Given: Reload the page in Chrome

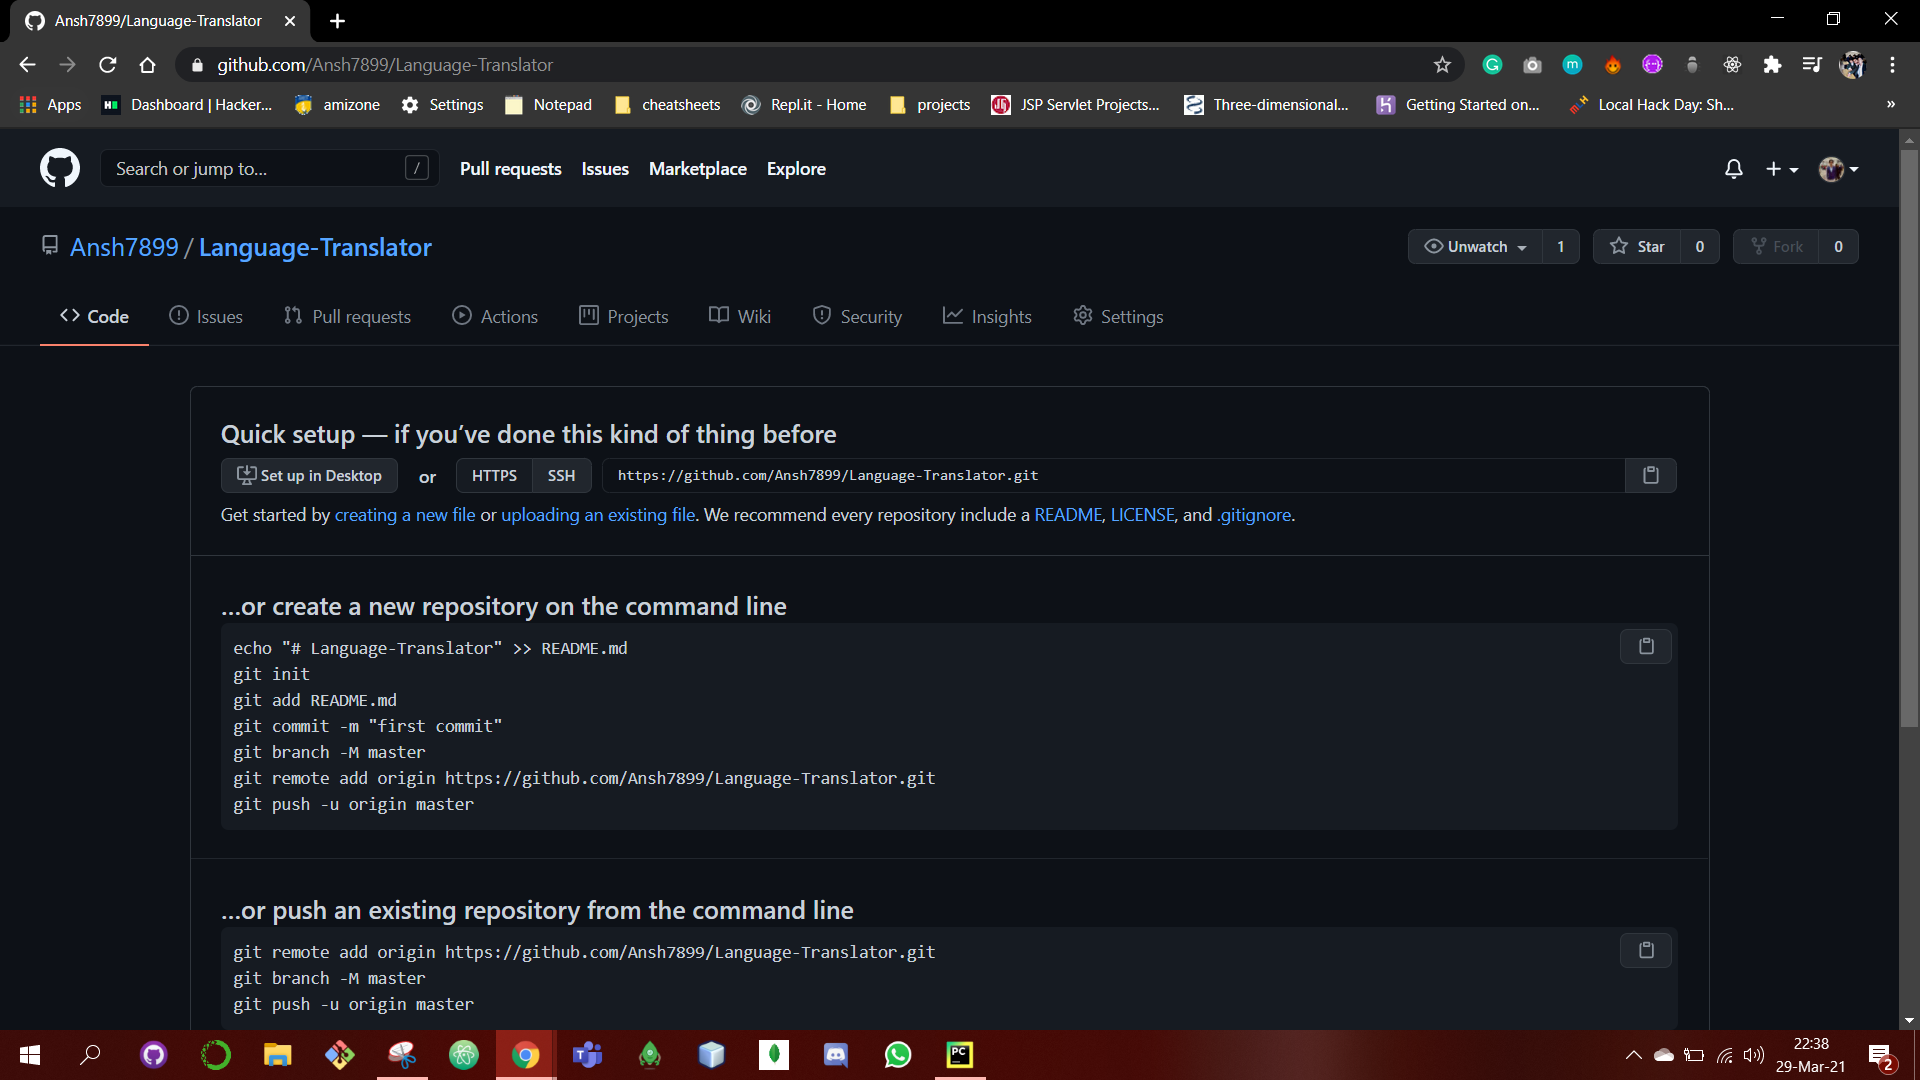Looking at the screenshot, I should click(x=108, y=65).
